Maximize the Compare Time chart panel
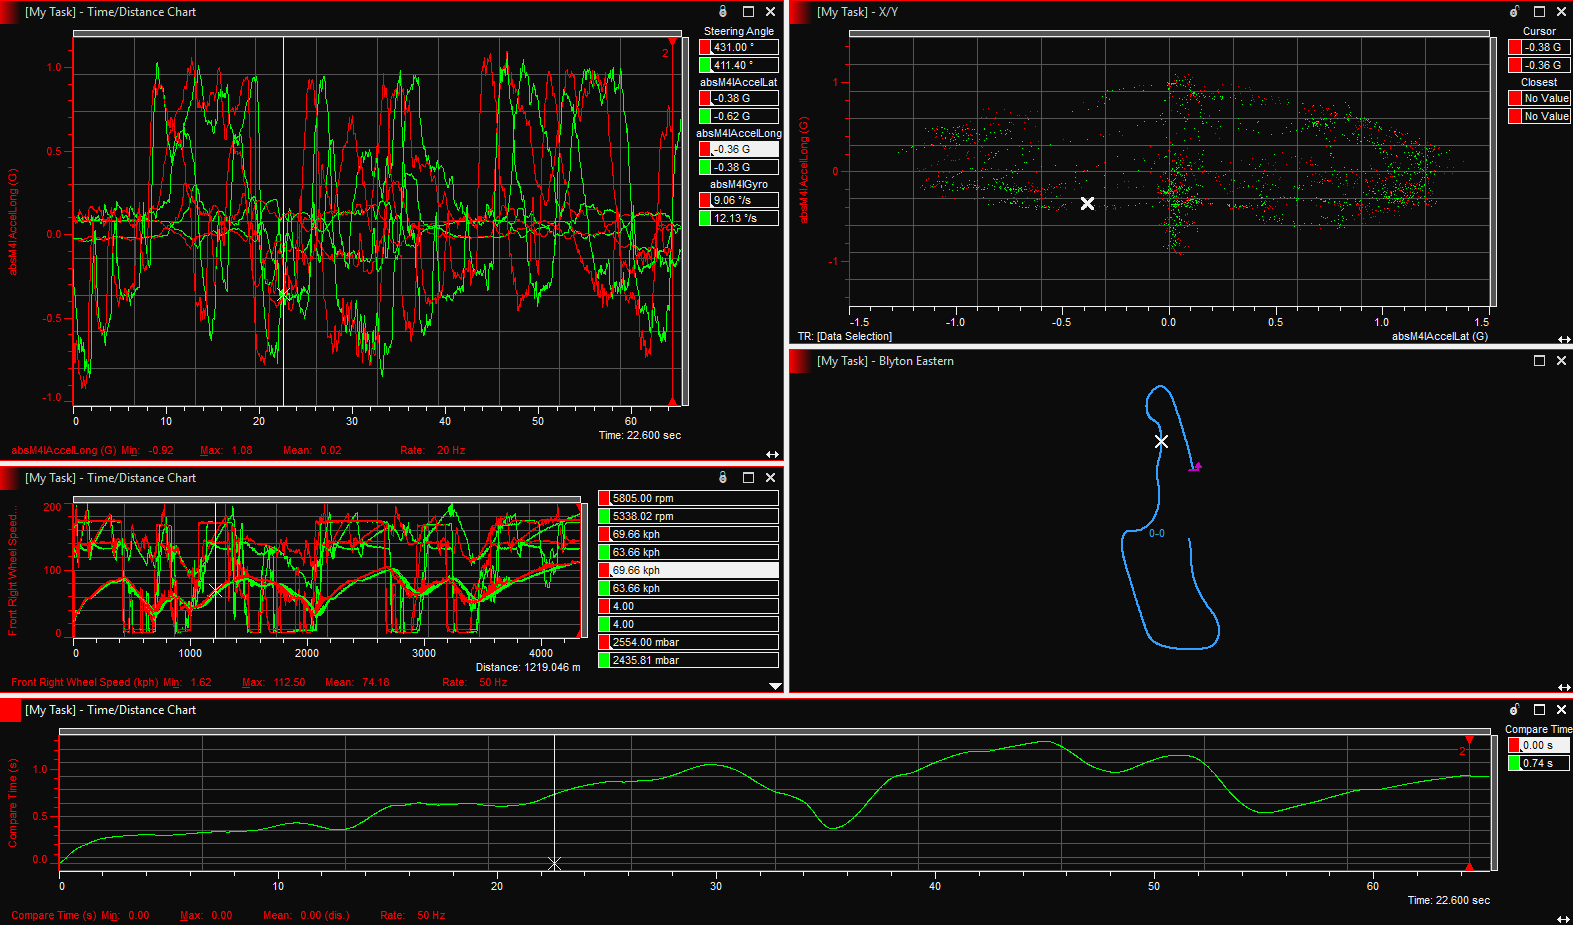This screenshot has width=1573, height=925. pyautogui.click(x=1539, y=710)
